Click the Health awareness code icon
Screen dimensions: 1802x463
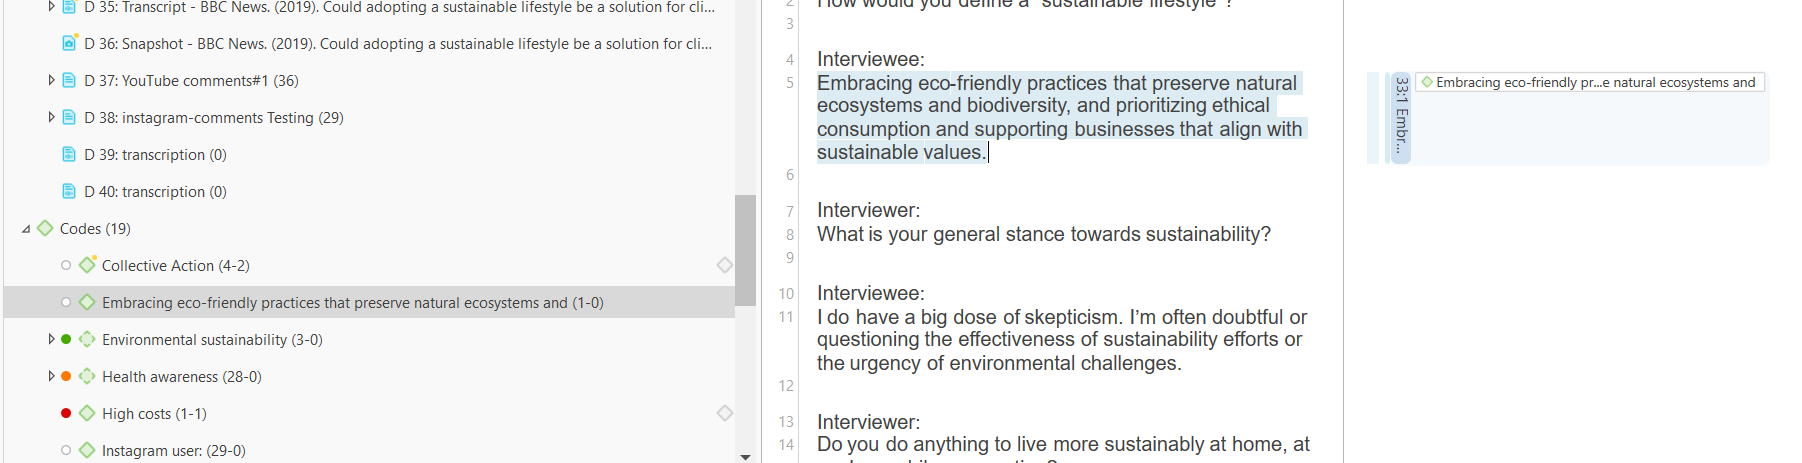click(88, 376)
